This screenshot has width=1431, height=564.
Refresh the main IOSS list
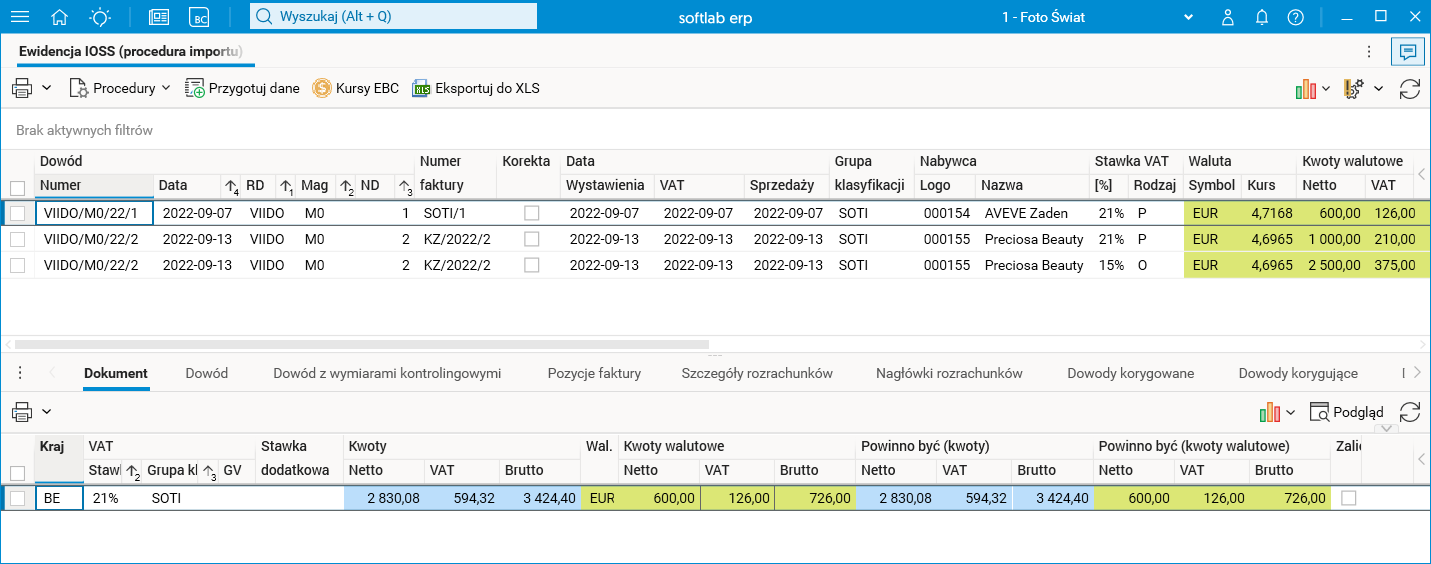click(x=1410, y=89)
